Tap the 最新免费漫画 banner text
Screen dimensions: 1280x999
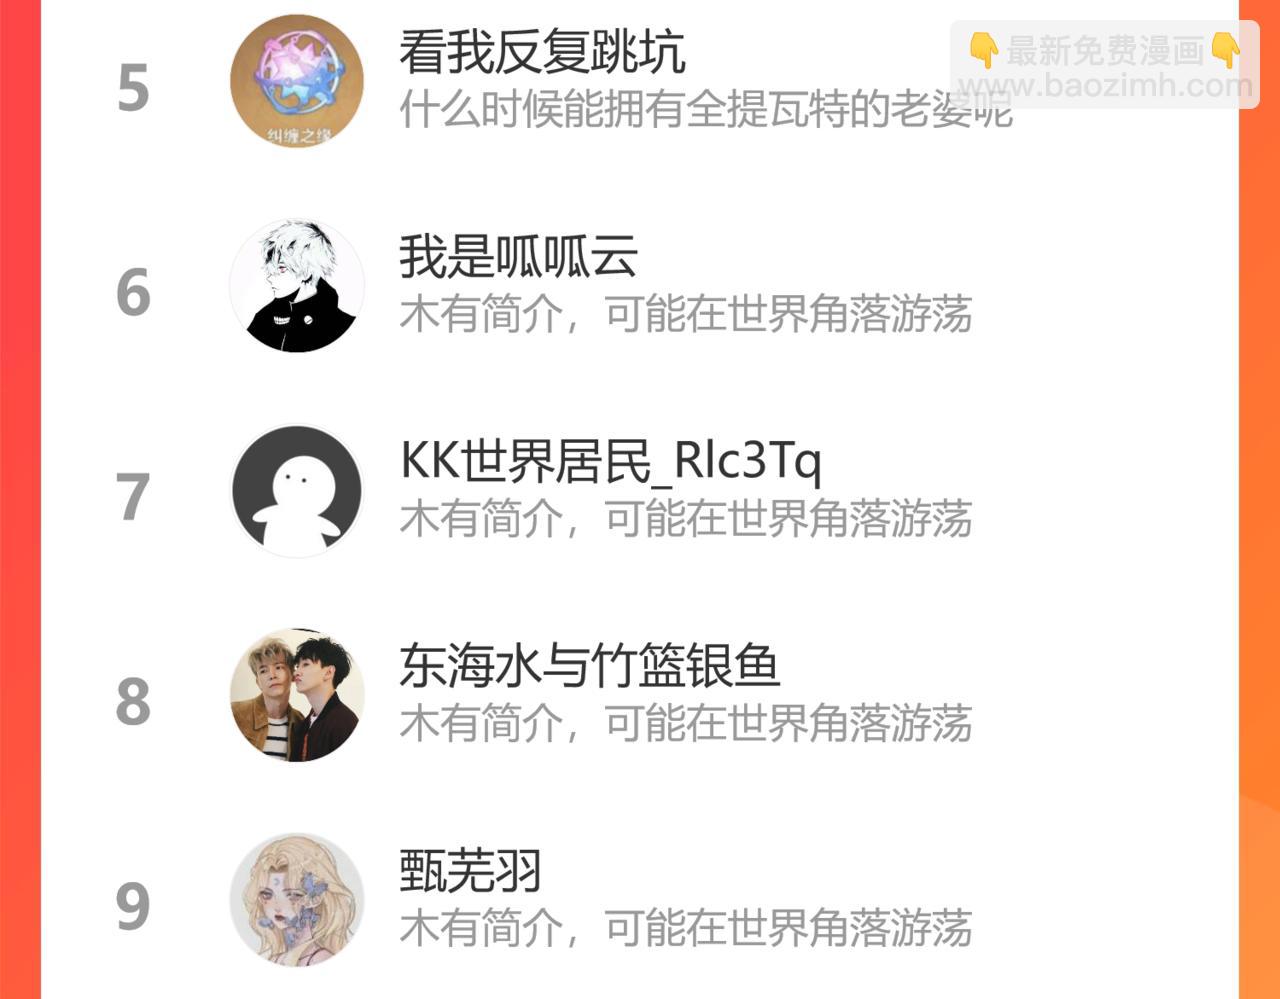tap(1104, 50)
